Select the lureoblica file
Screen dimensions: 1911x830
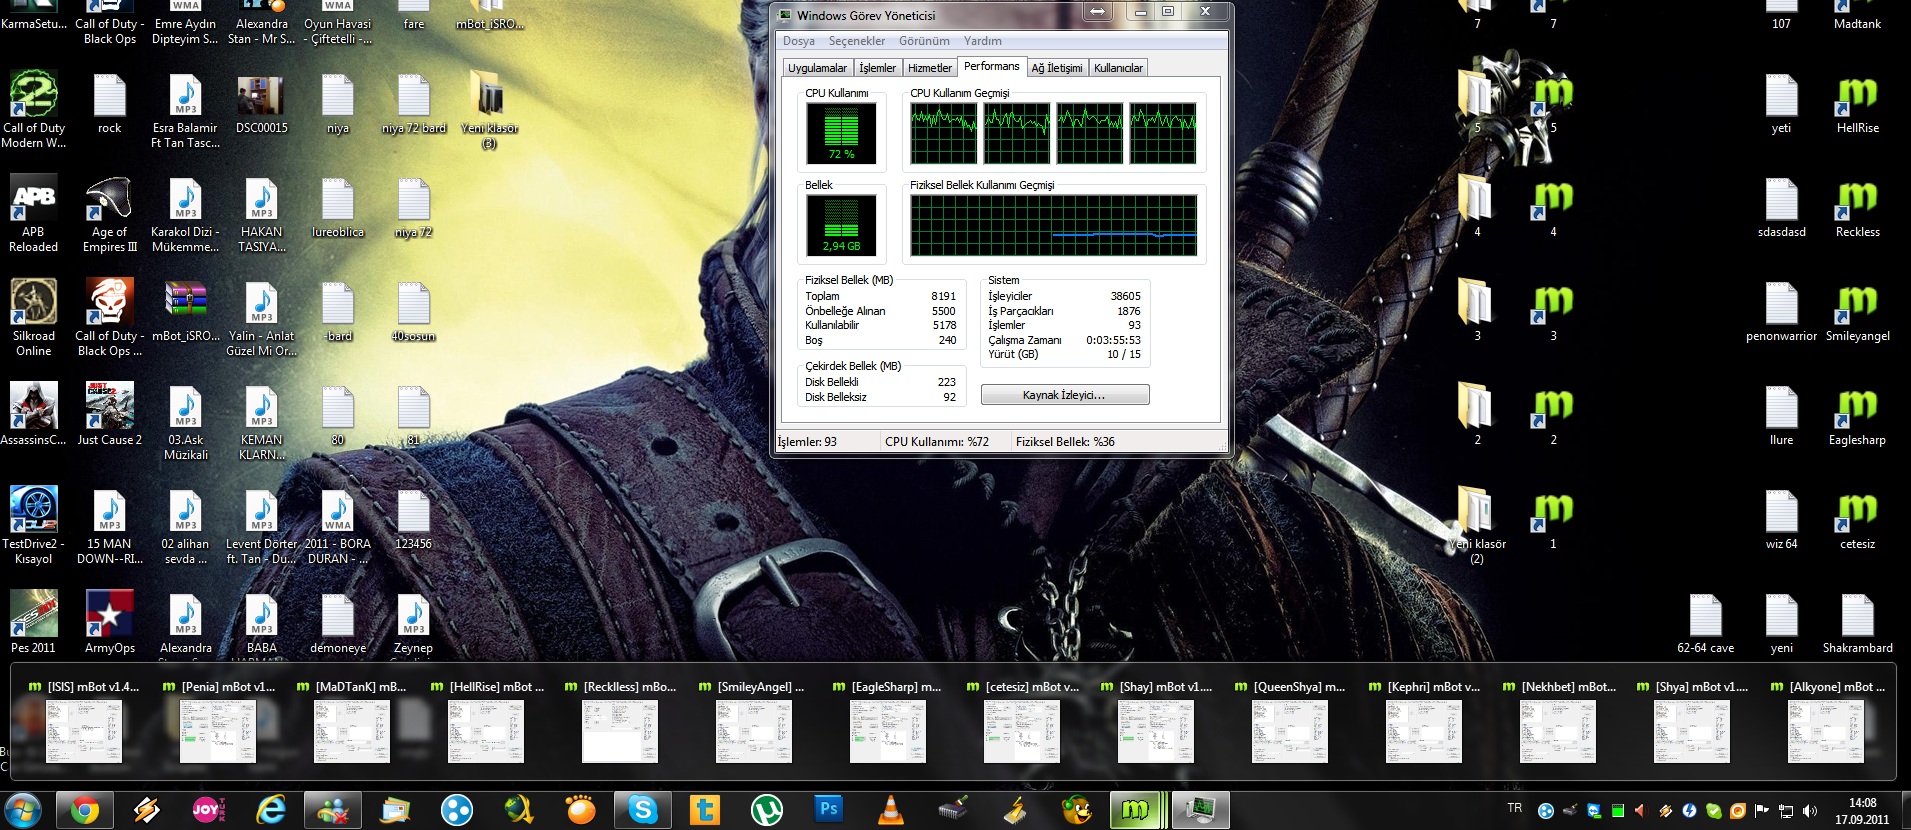click(x=338, y=206)
